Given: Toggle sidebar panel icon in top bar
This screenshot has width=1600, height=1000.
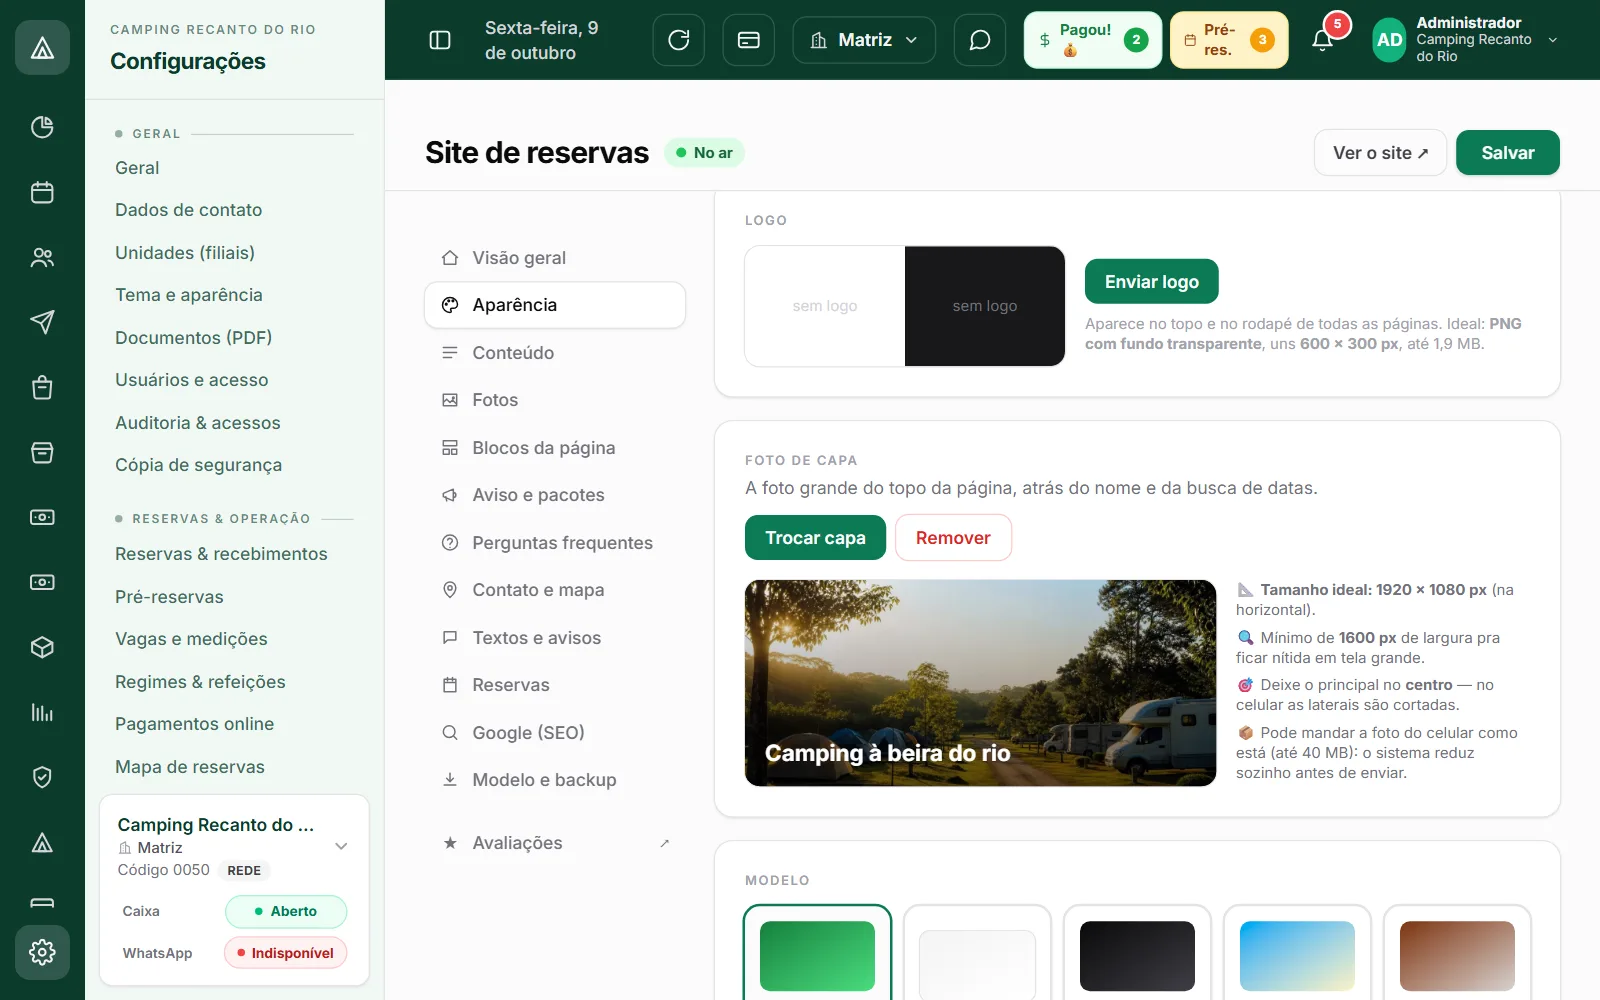Looking at the screenshot, I should point(440,40).
